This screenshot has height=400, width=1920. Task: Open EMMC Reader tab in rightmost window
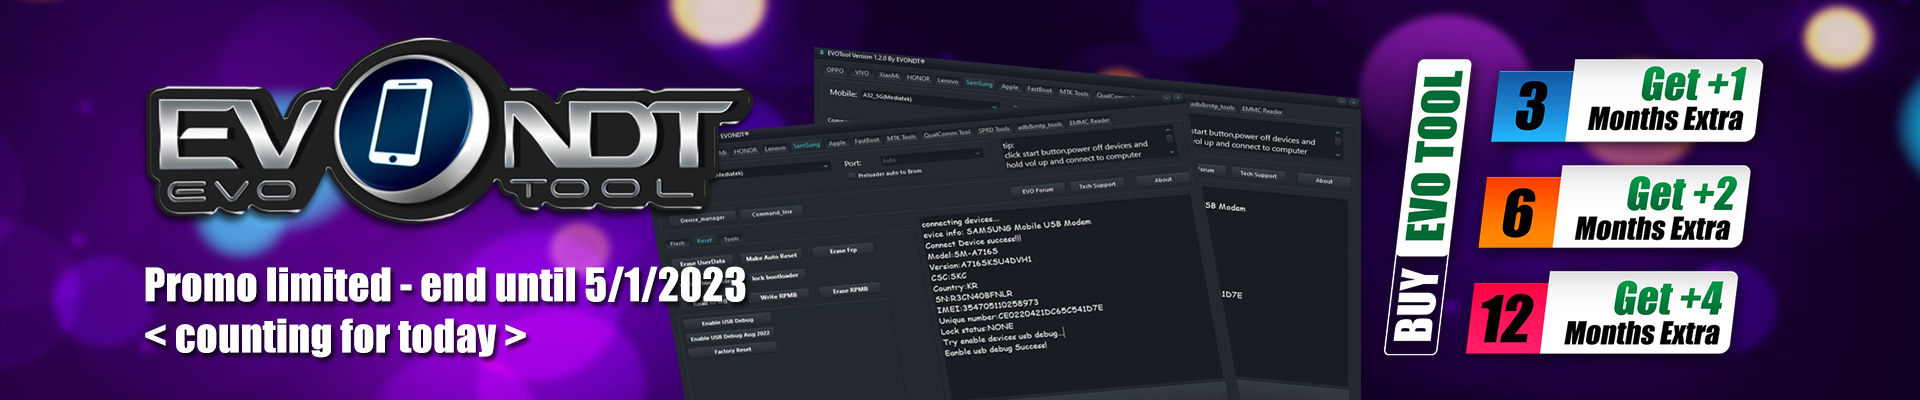point(1262,110)
